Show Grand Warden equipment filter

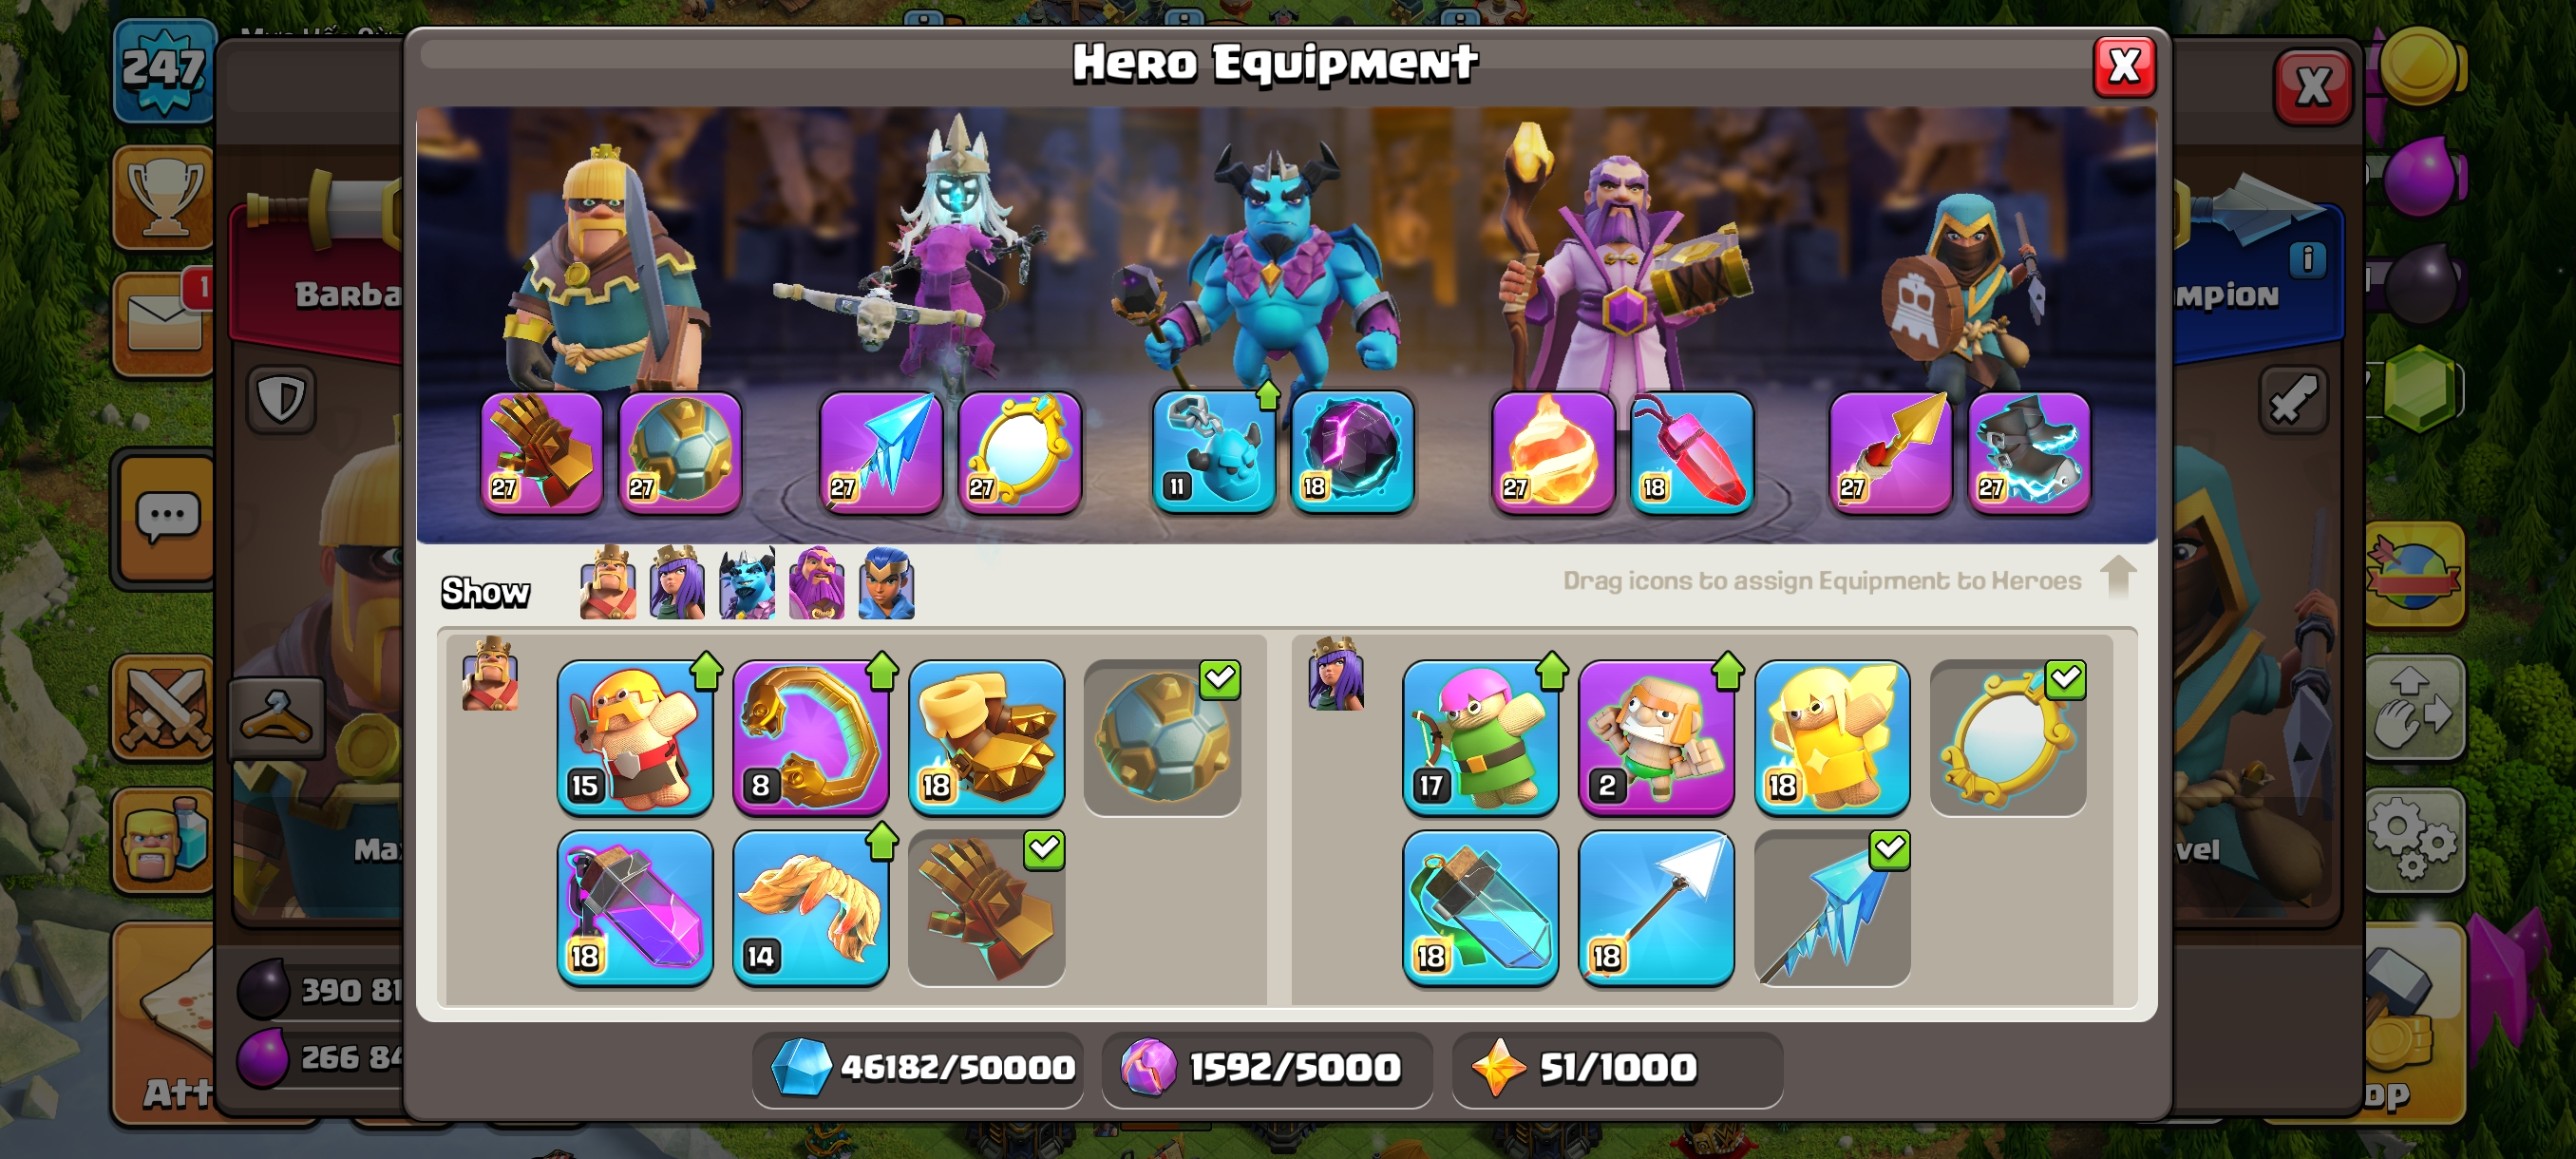tap(817, 583)
